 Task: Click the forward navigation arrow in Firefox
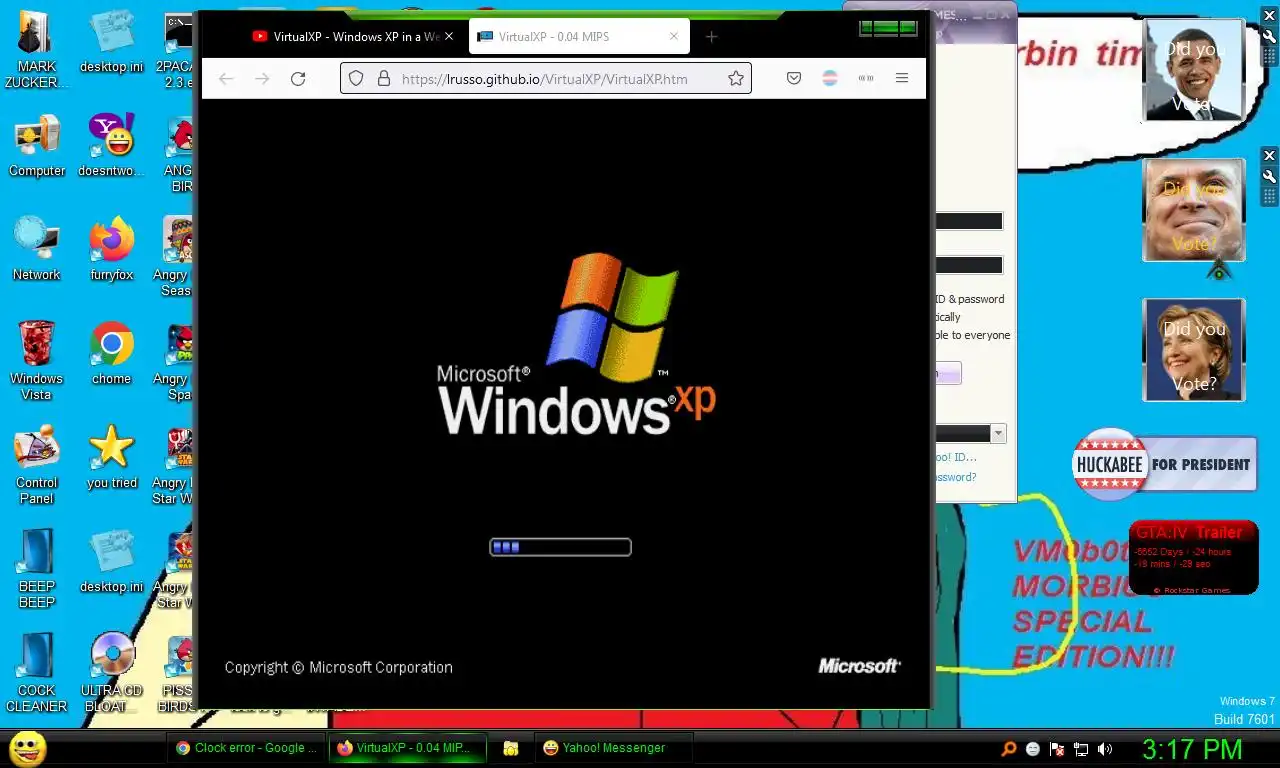coord(262,78)
